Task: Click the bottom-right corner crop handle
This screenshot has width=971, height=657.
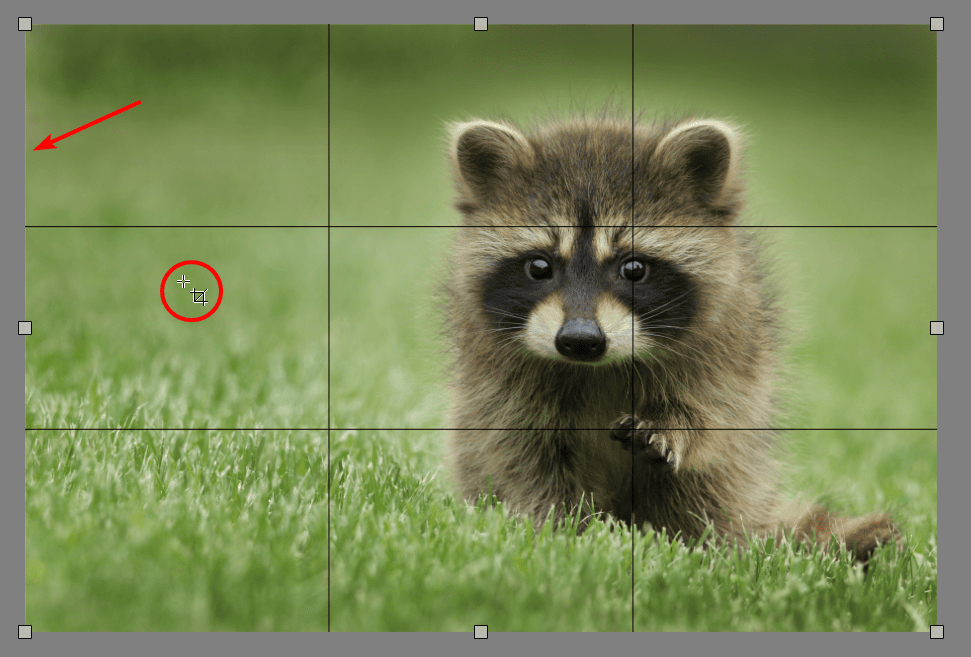Action: [937, 632]
